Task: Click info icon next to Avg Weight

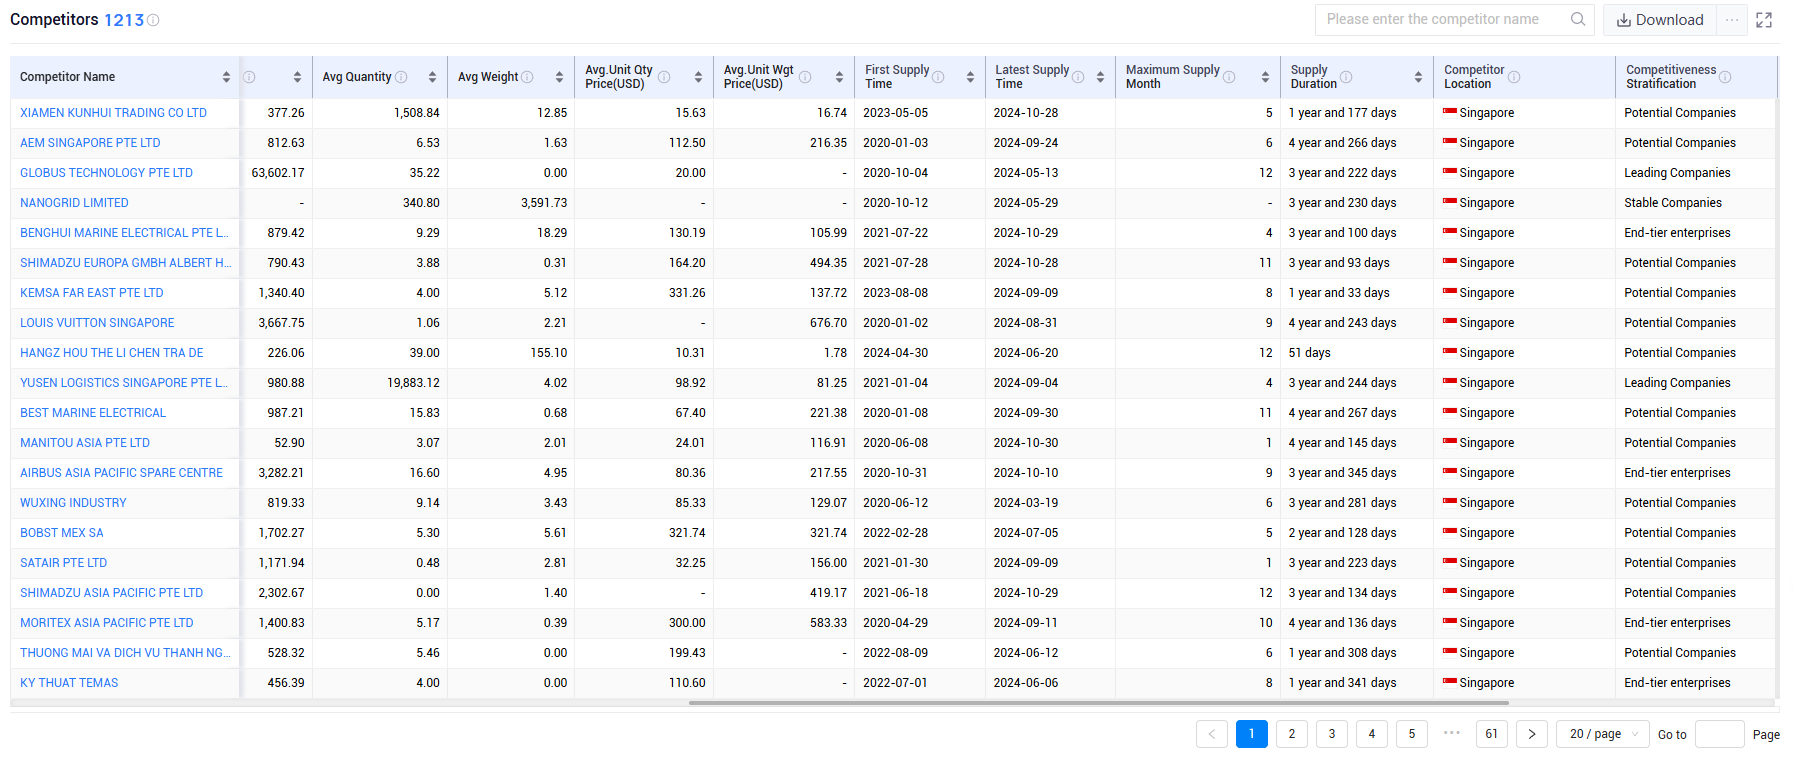Action: (x=527, y=77)
